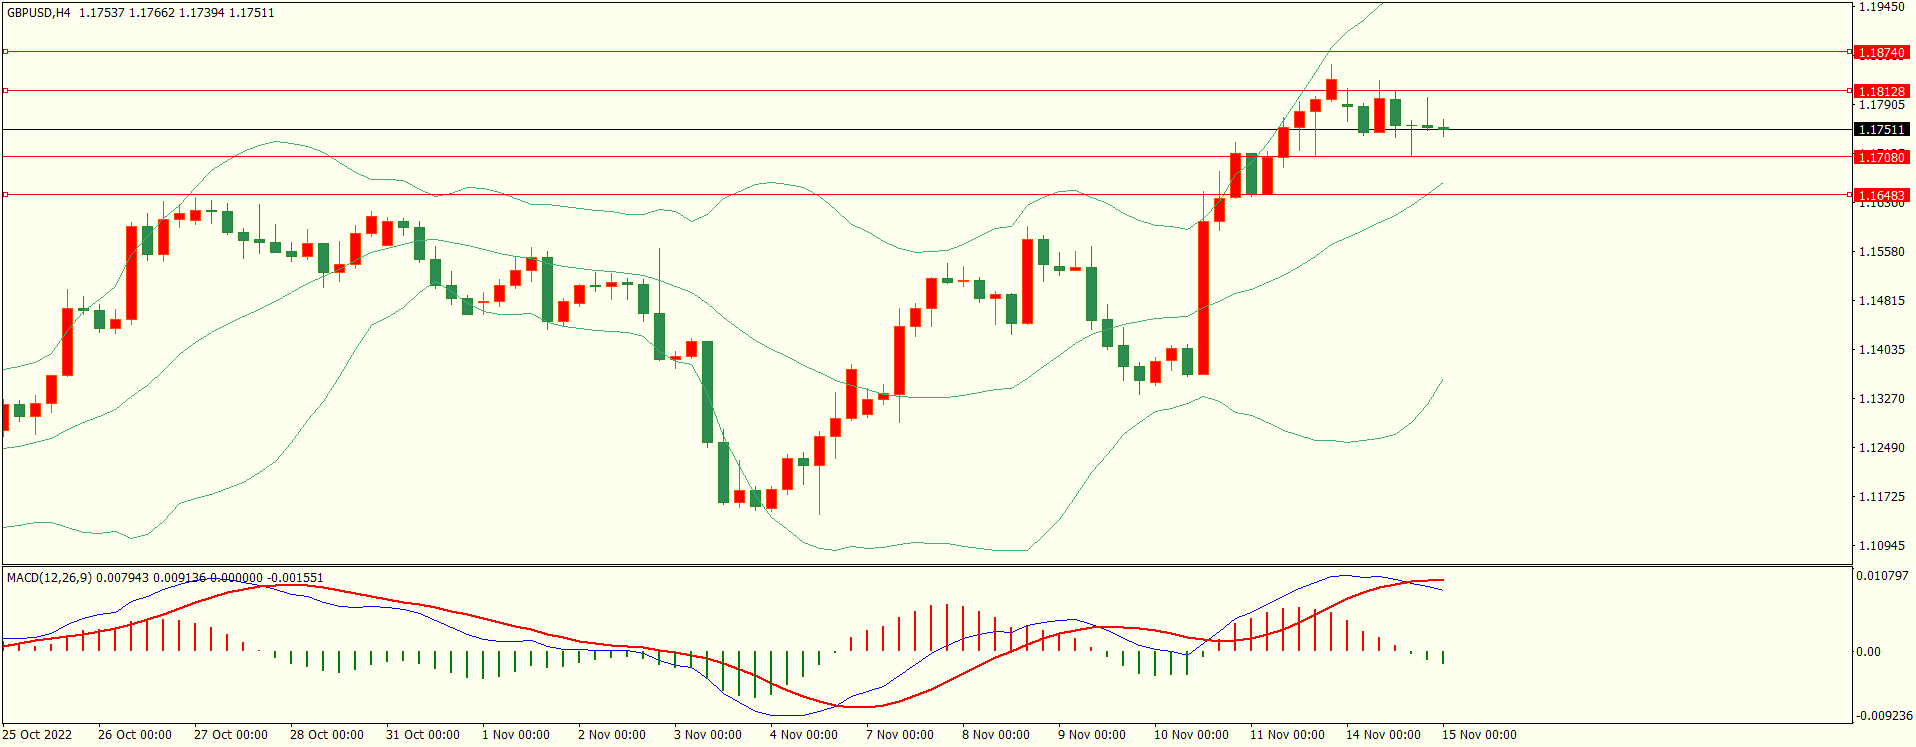Screen dimensions: 1916x747
Task: Click the 15 Nov 00:00 time label
Action: pos(1479,735)
